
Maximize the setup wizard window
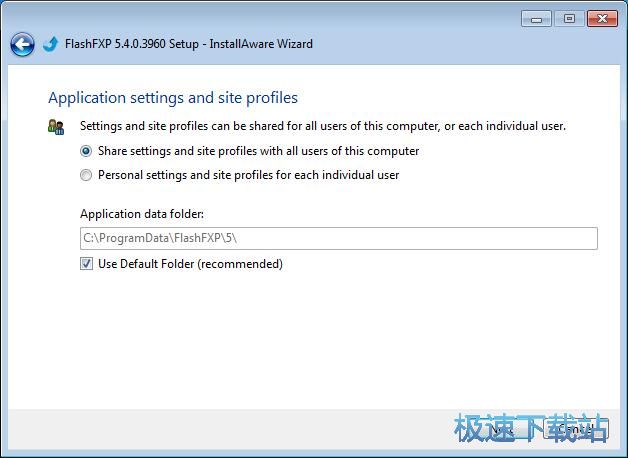pyautogui.click(x=569, y=19)
